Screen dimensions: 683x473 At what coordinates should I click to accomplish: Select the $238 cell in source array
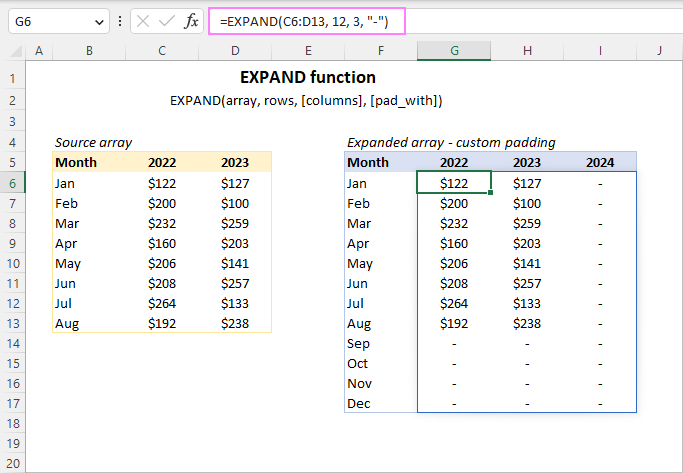point(235,323)
